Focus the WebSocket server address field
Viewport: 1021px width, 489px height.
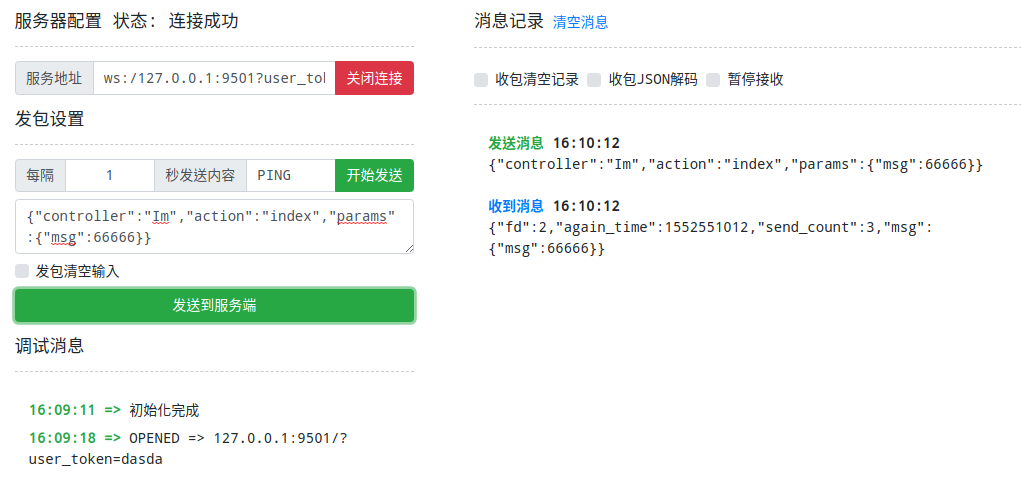[214, 78]
